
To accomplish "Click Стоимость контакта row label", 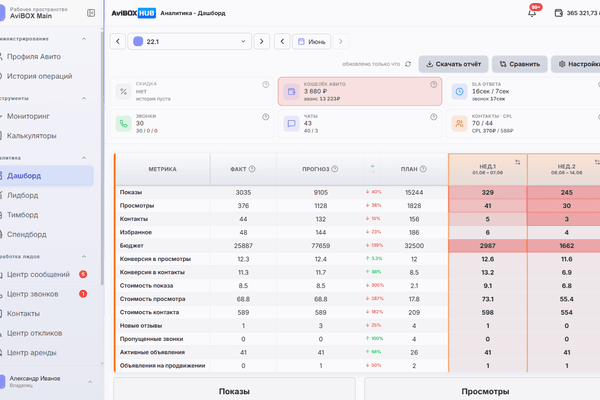I will tap(149, 312).
